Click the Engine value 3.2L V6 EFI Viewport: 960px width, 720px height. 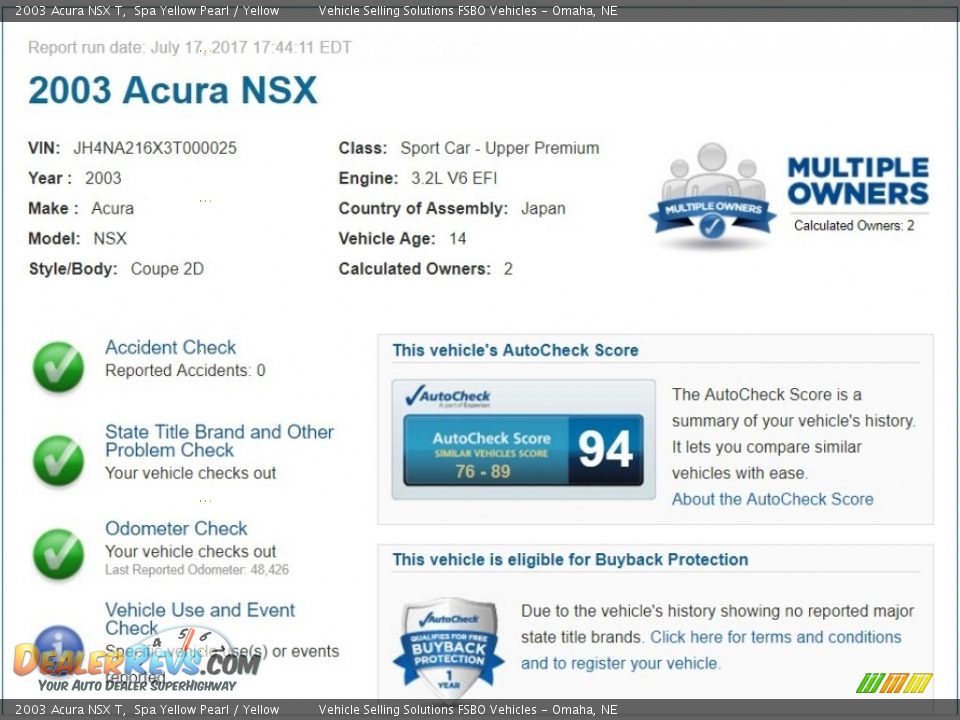(454, 178)
